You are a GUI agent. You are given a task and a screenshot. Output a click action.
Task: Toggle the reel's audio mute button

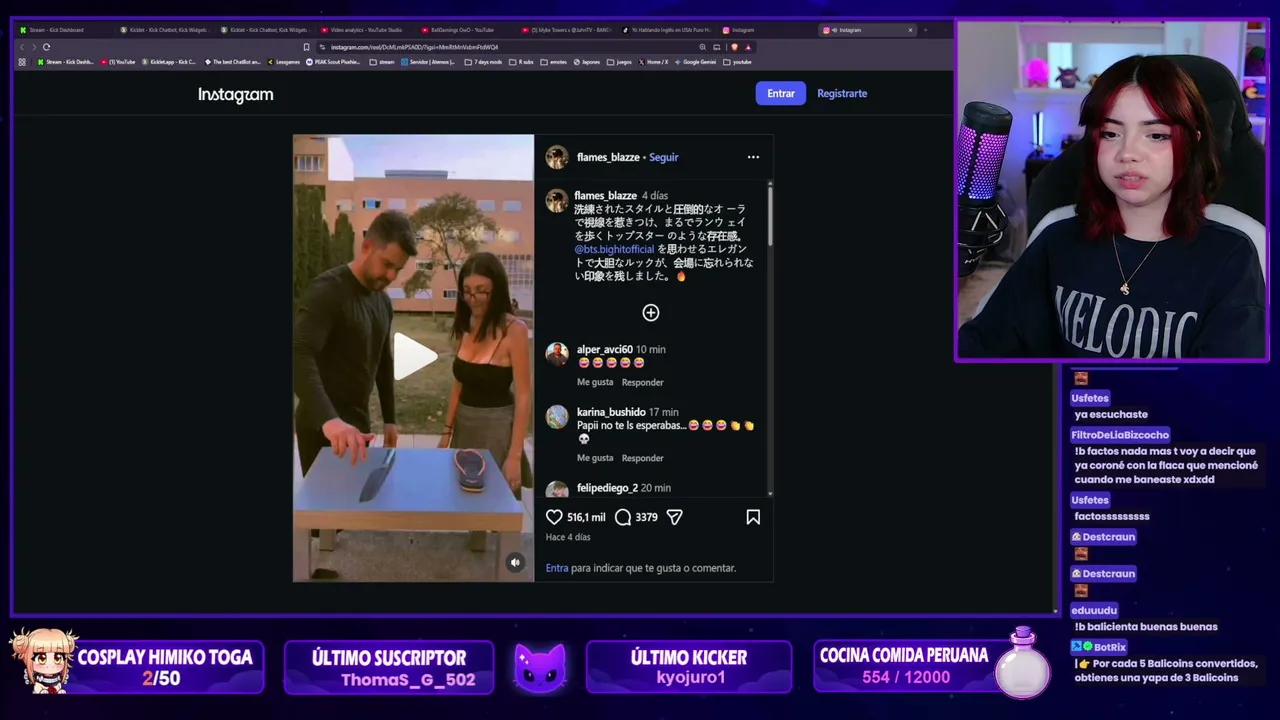pyautogui.click(x=515, y=562)
